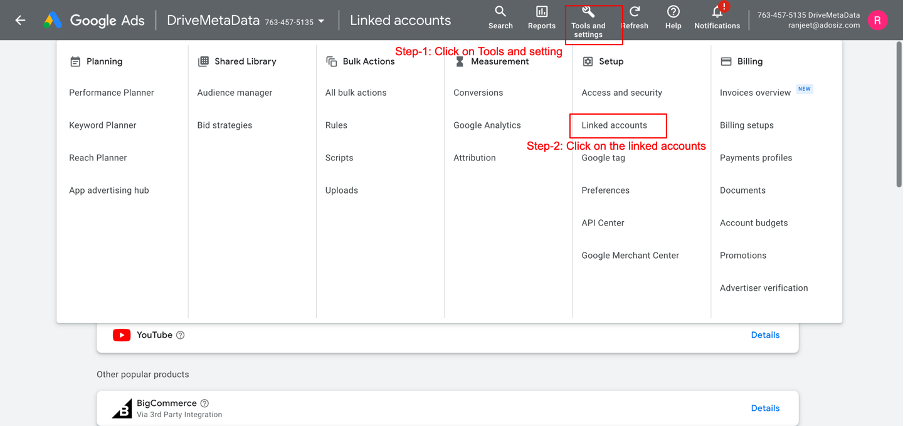
Task: Open Keyword Planner
Action: pyautogui.click(x=103, y=125)
